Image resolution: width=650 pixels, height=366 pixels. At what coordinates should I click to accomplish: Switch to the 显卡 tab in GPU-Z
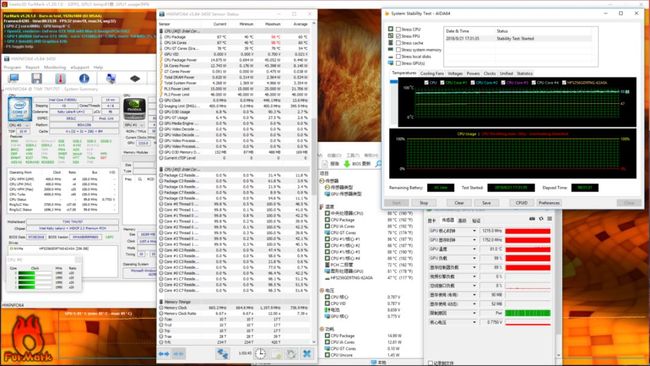coord(432,221)
